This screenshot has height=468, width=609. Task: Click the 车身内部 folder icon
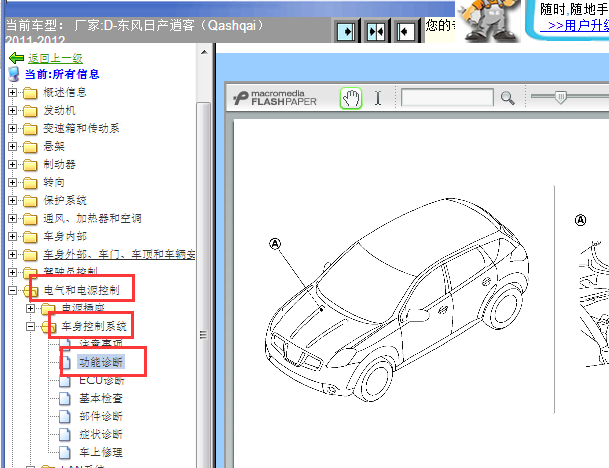[30, 237]
